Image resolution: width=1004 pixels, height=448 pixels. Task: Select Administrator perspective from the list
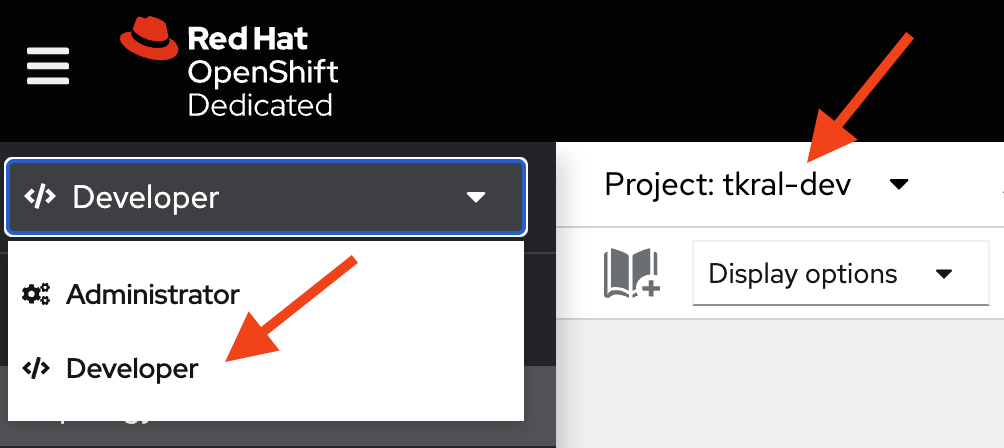coord(153,295)
